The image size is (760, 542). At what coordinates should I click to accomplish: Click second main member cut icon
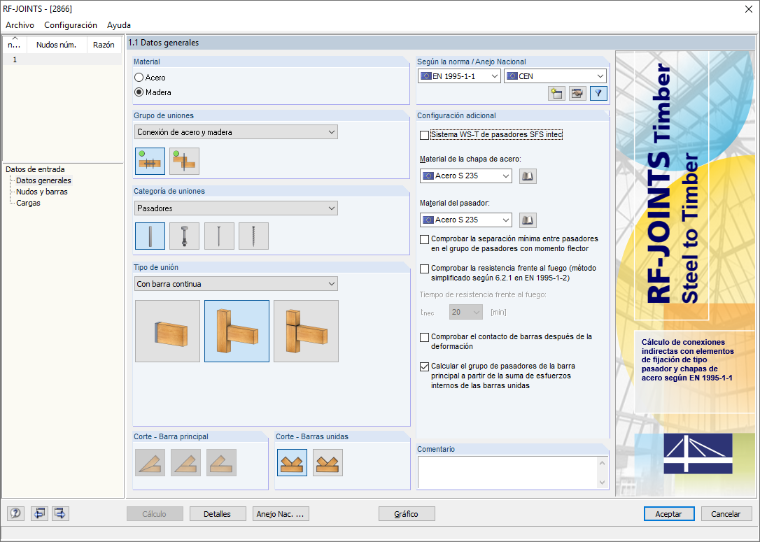click(x=186, y=462)
